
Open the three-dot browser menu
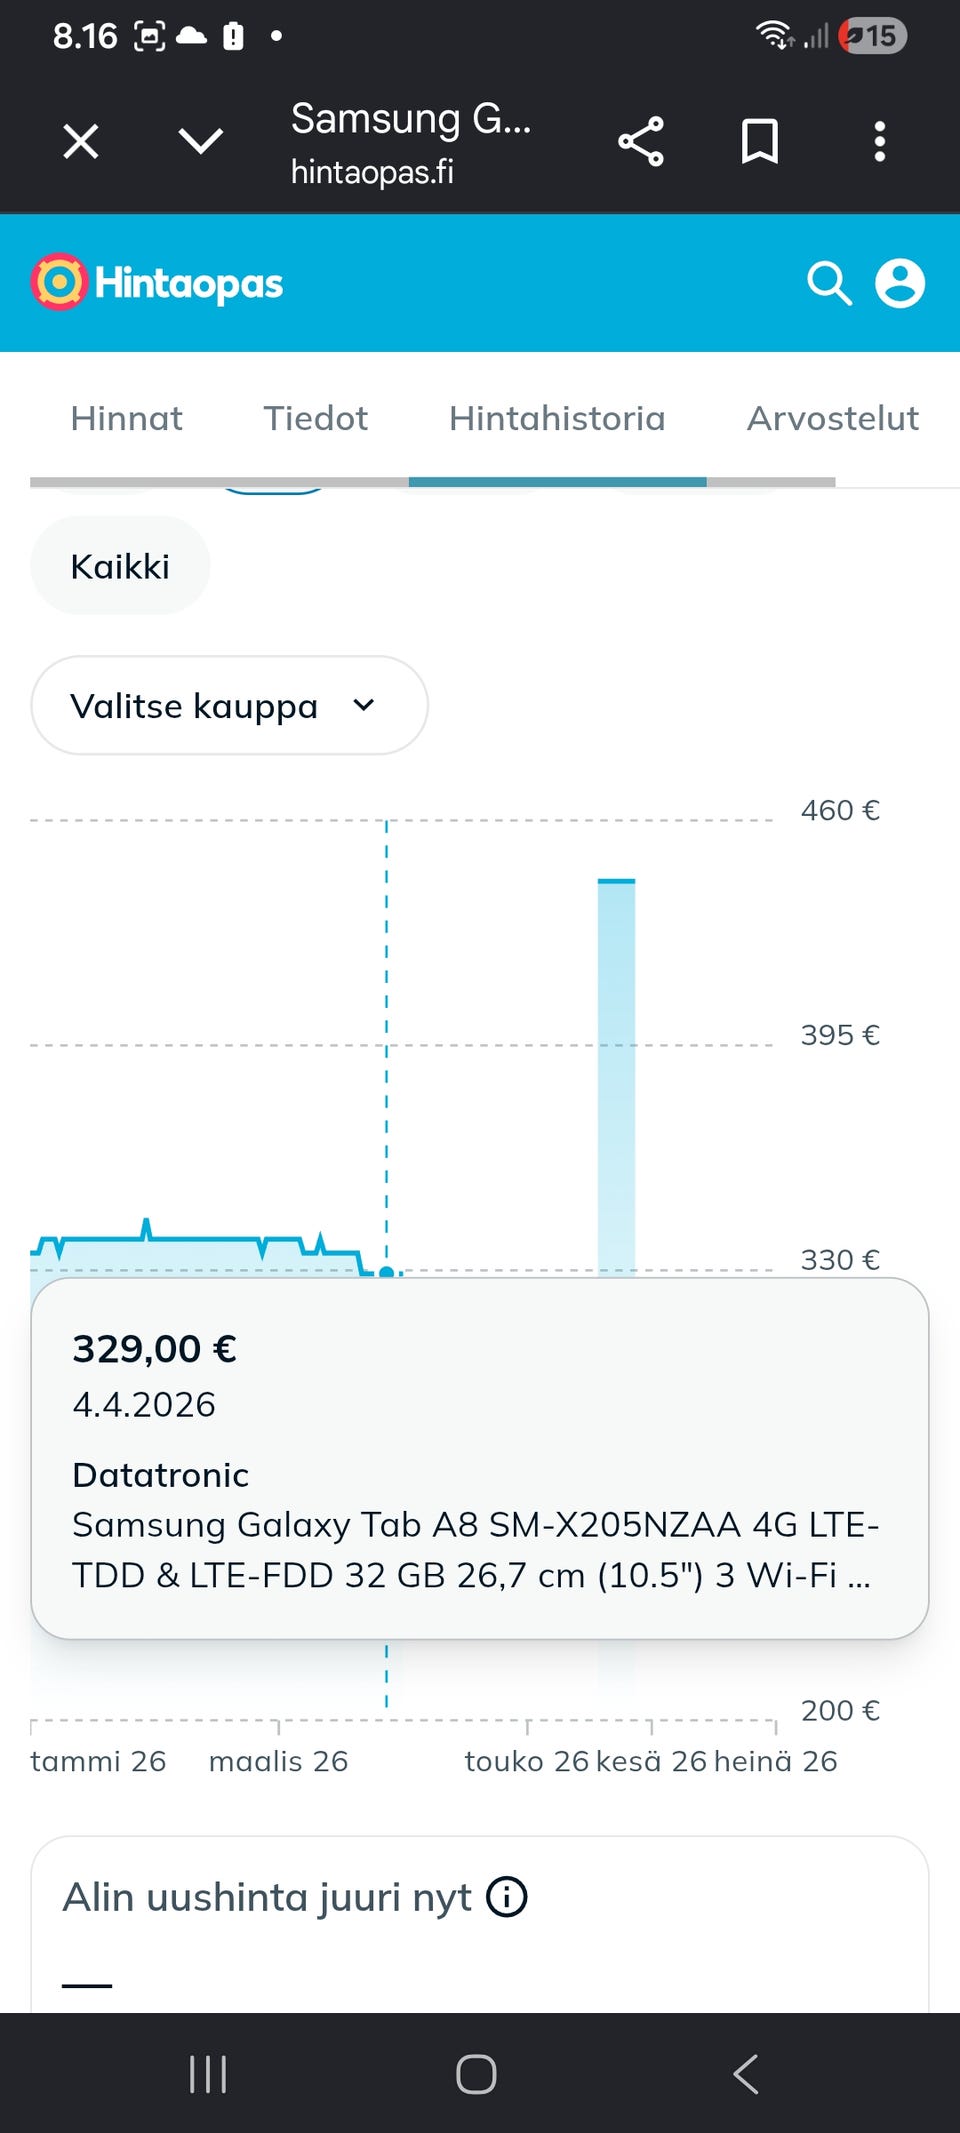point(880,141)
